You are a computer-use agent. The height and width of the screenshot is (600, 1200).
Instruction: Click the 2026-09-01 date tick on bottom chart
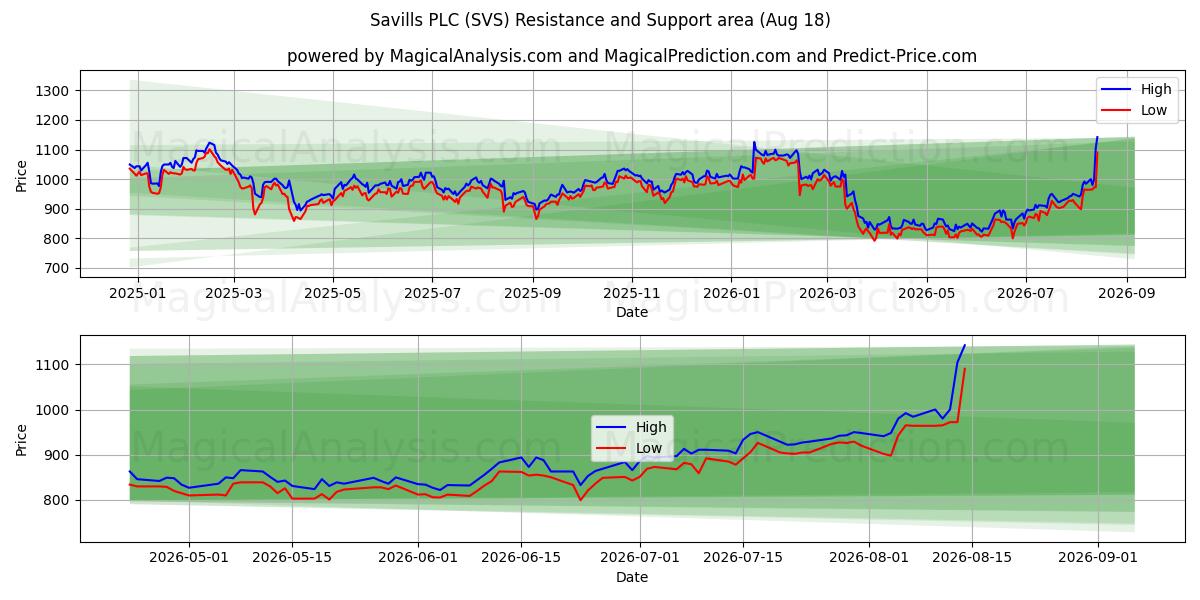1098,560
